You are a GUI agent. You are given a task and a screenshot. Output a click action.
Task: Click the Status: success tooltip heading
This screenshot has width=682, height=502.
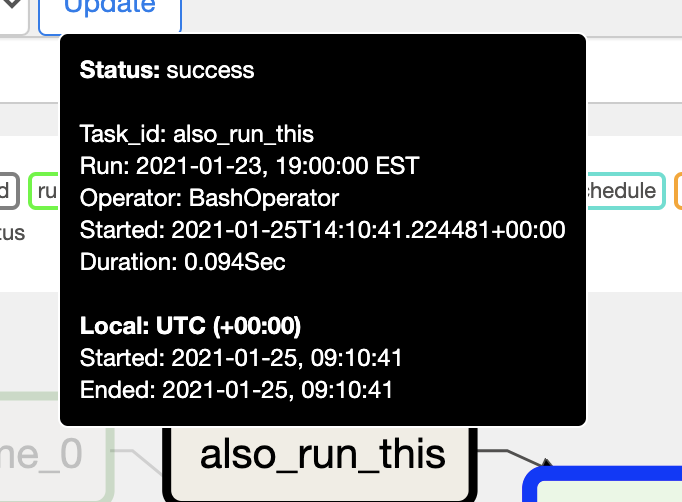point(167,70)
